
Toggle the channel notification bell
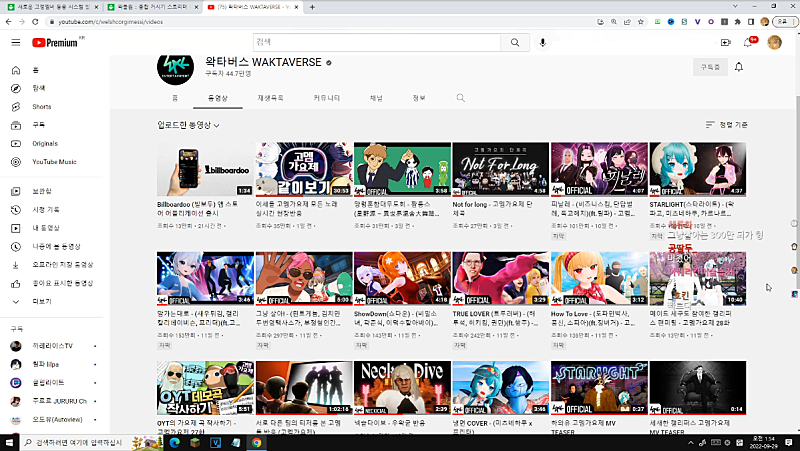(739, 67)
